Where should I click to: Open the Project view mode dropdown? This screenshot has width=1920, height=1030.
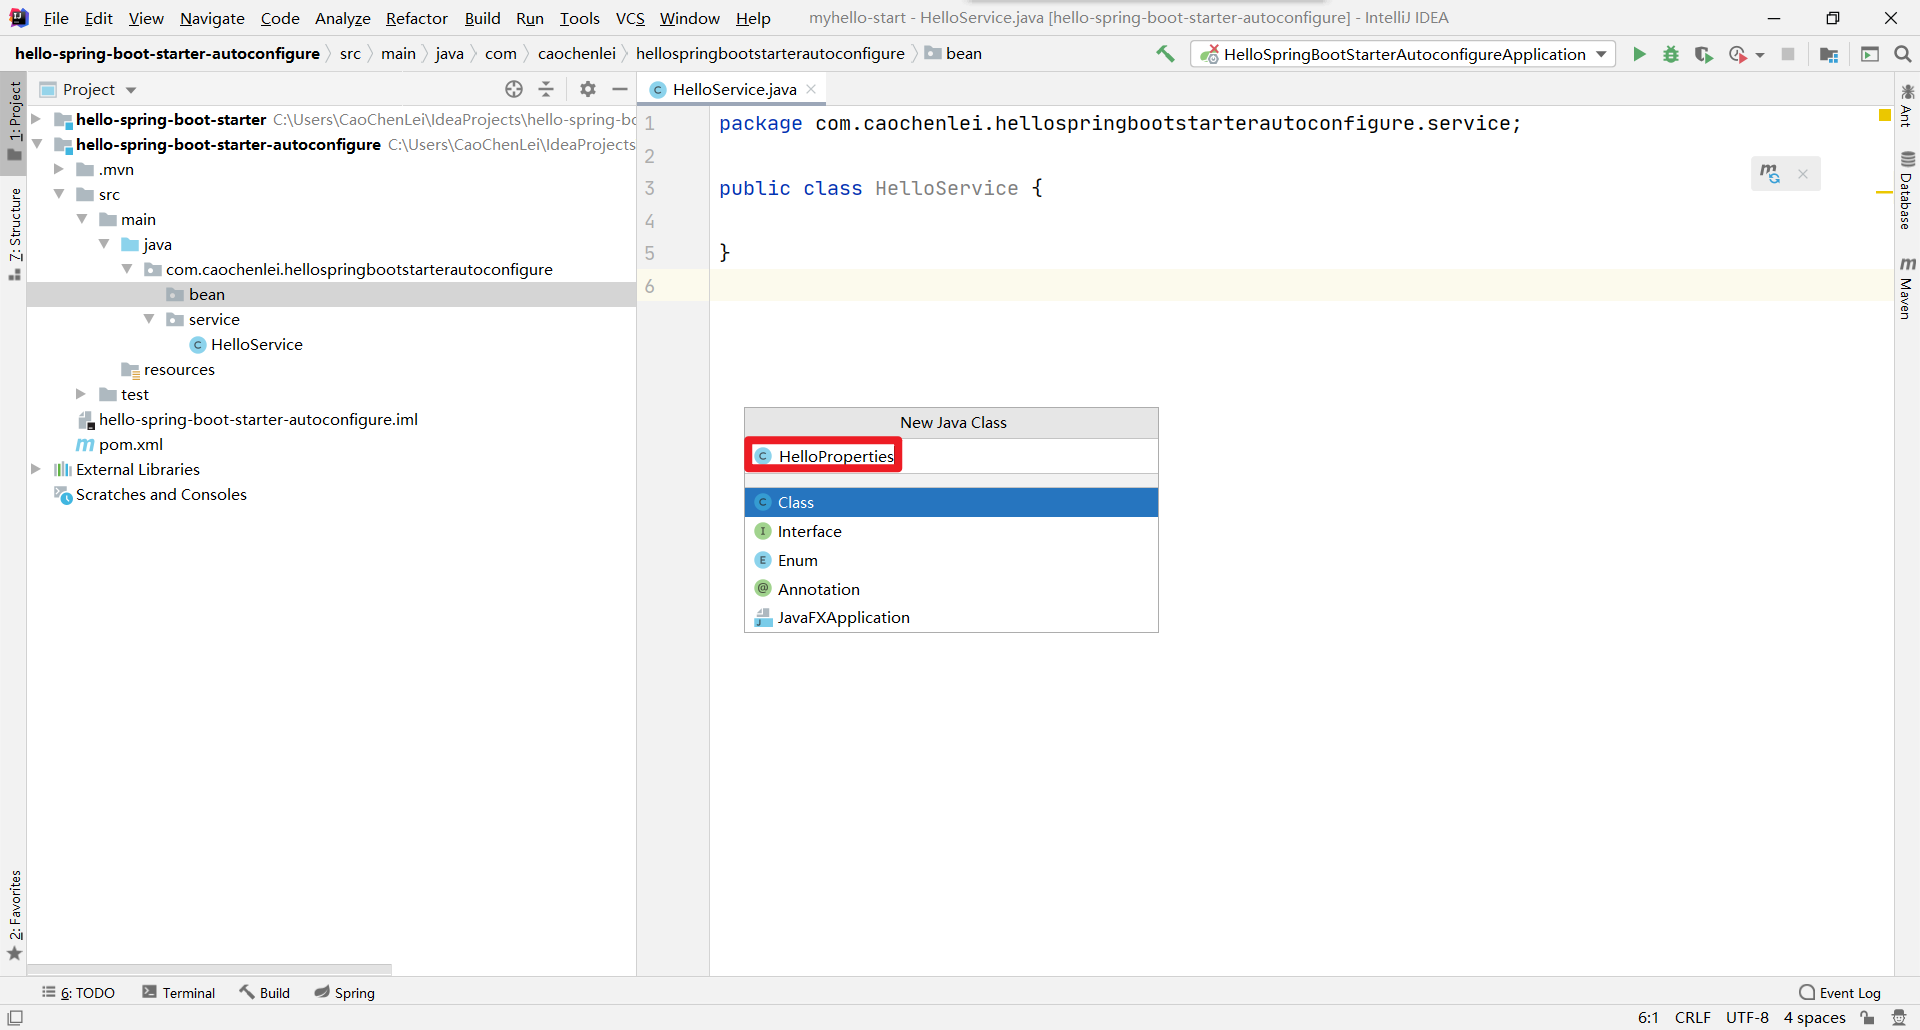(131, 90)
